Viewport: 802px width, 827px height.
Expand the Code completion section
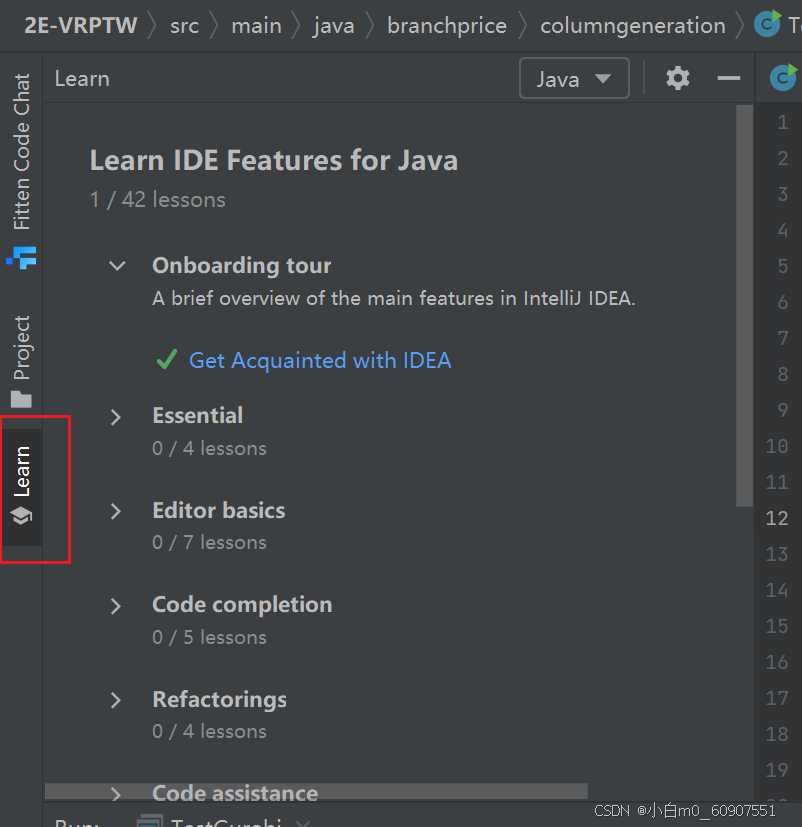(116, 605)
